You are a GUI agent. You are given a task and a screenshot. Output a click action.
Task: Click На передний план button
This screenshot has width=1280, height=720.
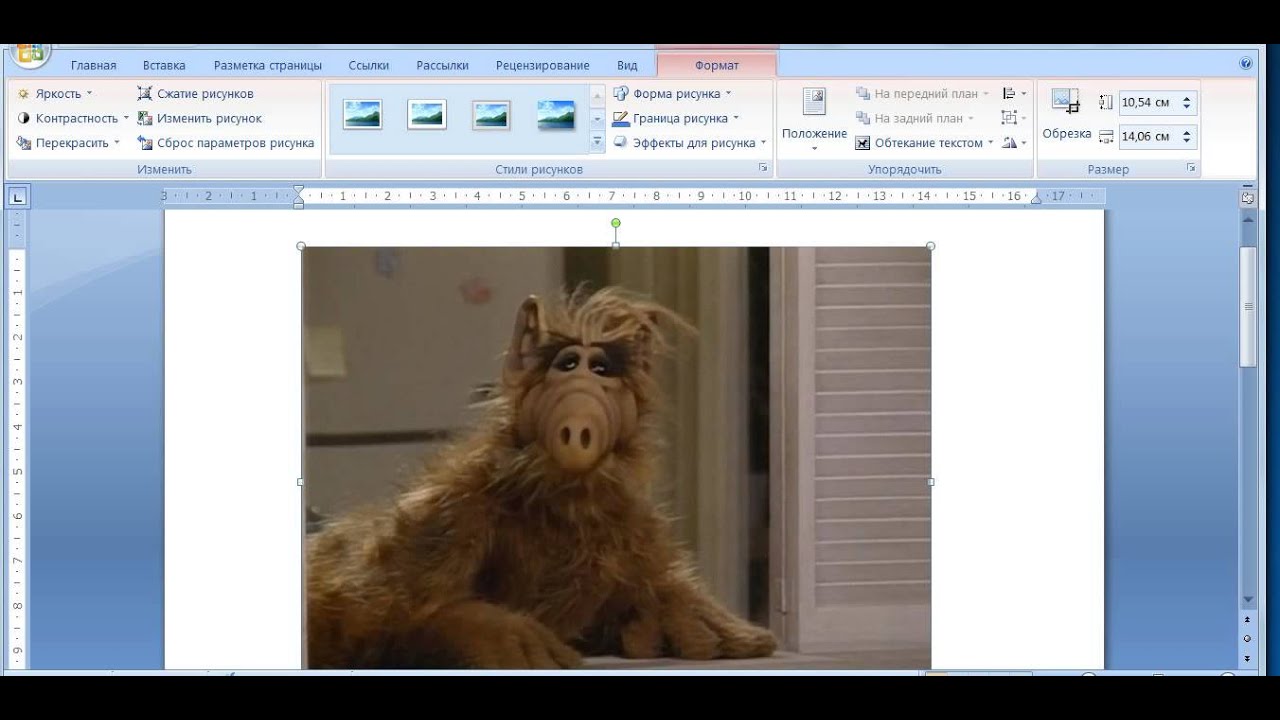point(922,93)
